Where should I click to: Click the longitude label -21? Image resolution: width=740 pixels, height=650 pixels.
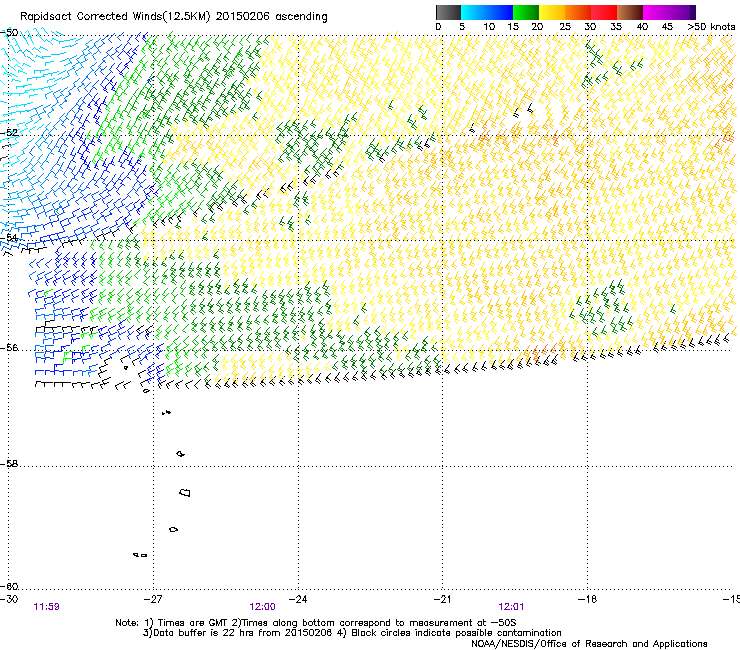tap(442, 599)
